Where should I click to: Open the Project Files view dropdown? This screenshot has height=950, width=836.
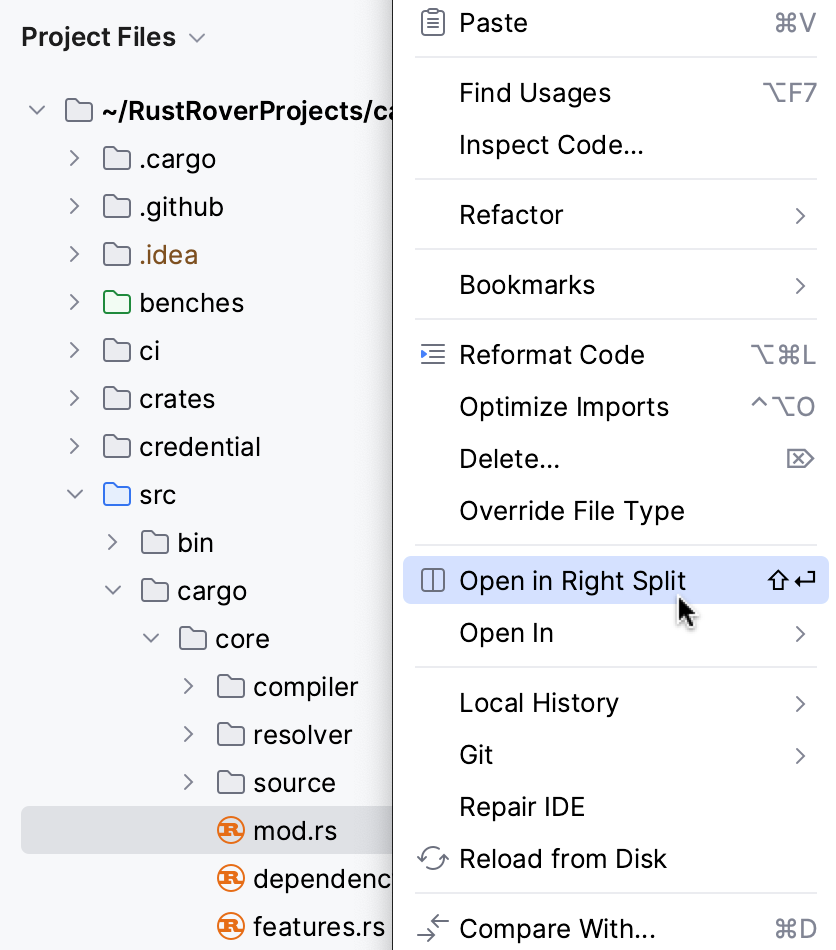pos(197,38)
